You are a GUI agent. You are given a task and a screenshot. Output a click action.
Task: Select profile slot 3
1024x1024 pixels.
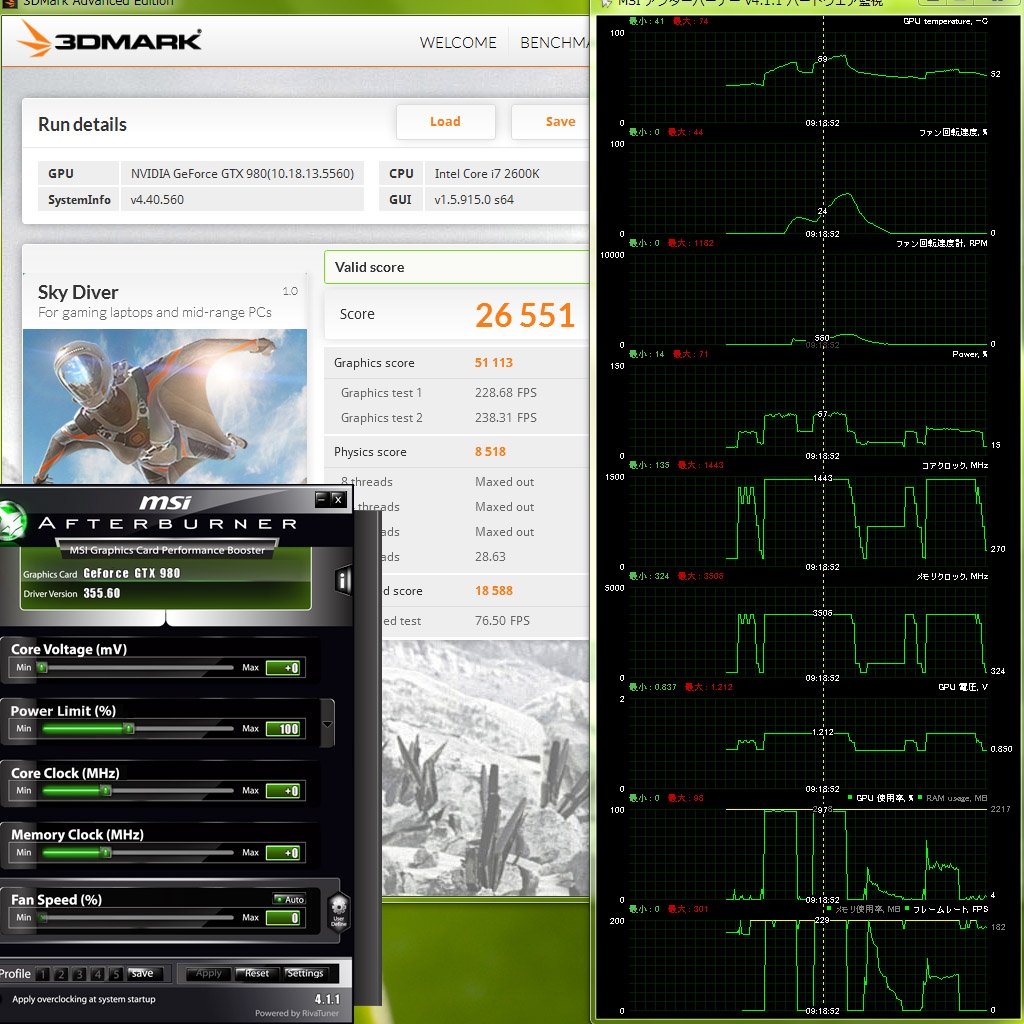(79, 974)
